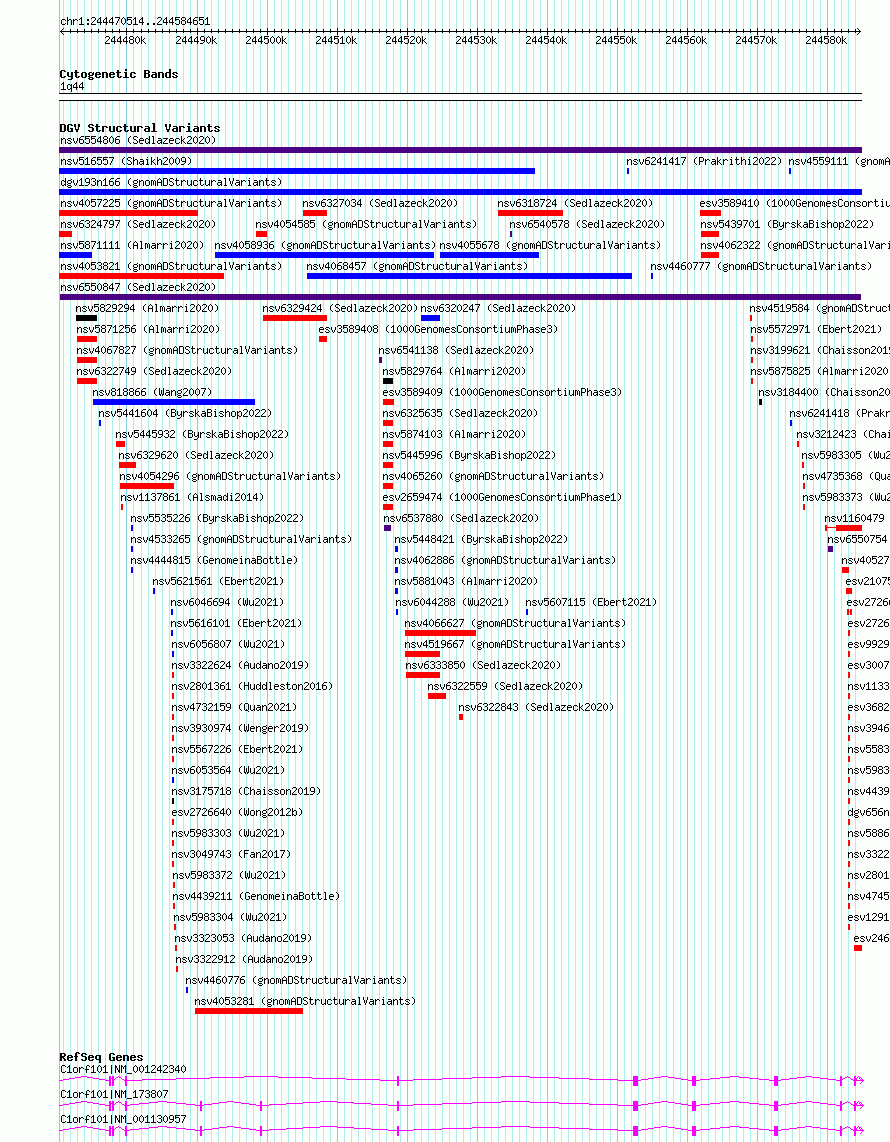The height and width of the screenshot is (1142, 890).
Task: Click the black bar under nsv5829294
Action: click(86, 318)
